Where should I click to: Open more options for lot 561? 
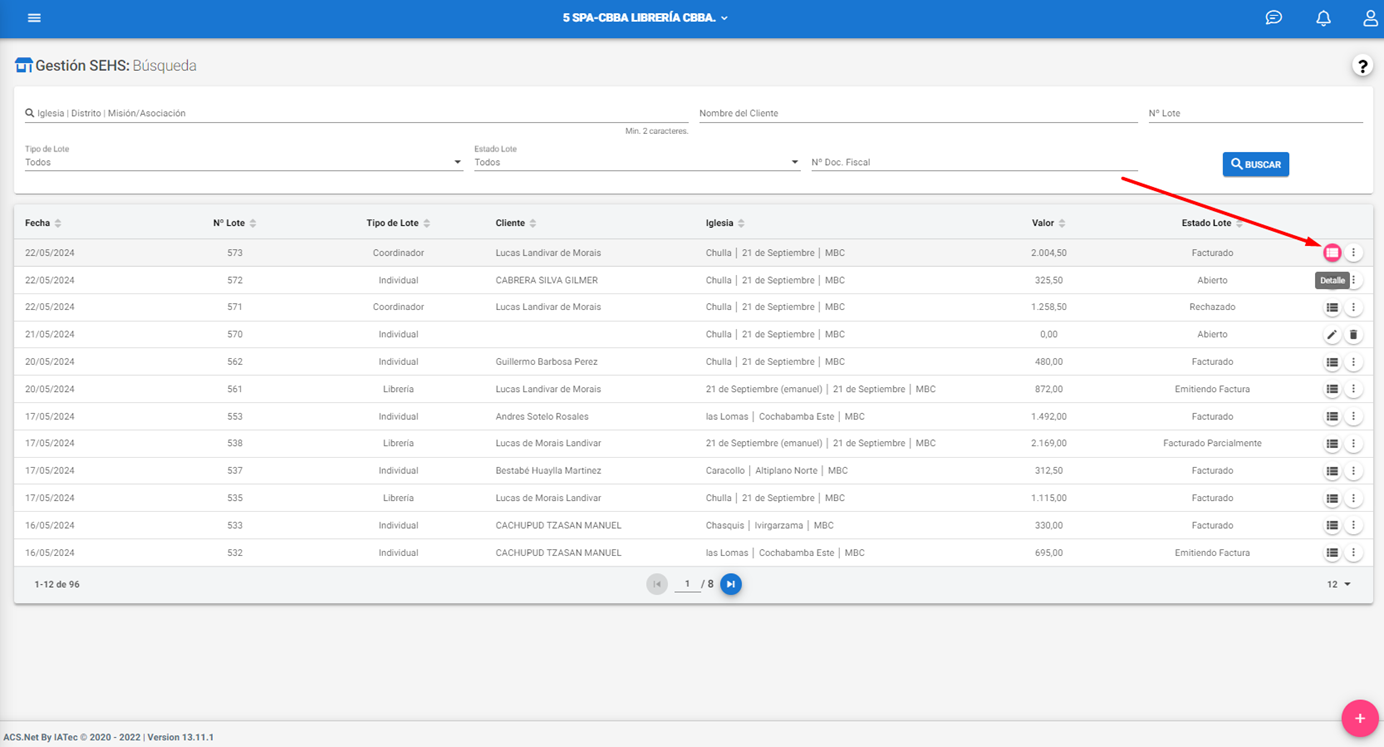pos(1353,389)
